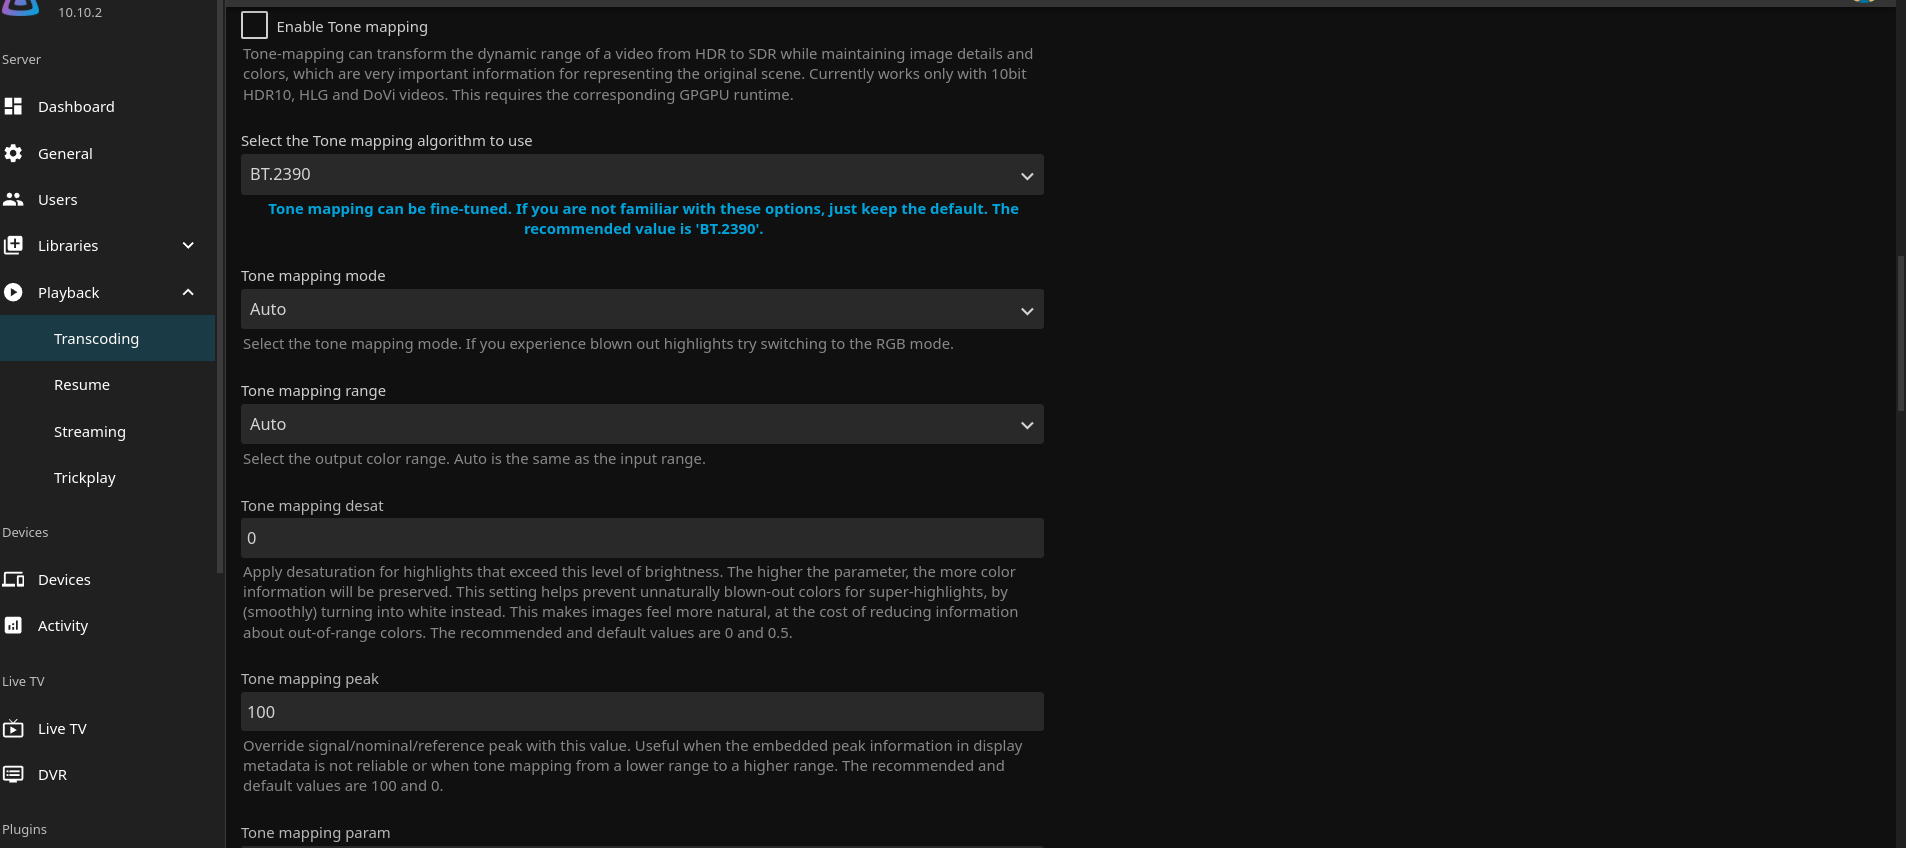Click the Dashboard grid icon
Screen dimensions: 1906x848
pyautogui.click(x=13, y=106)
